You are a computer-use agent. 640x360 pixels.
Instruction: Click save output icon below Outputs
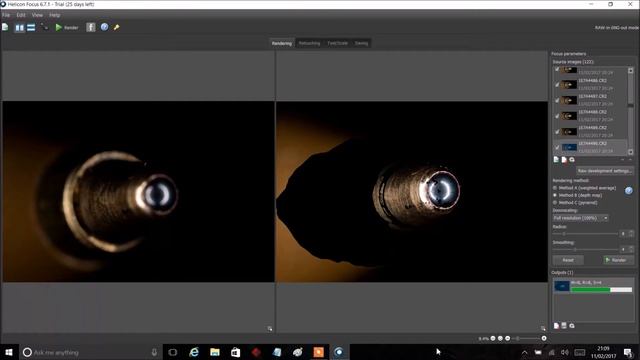564,326
